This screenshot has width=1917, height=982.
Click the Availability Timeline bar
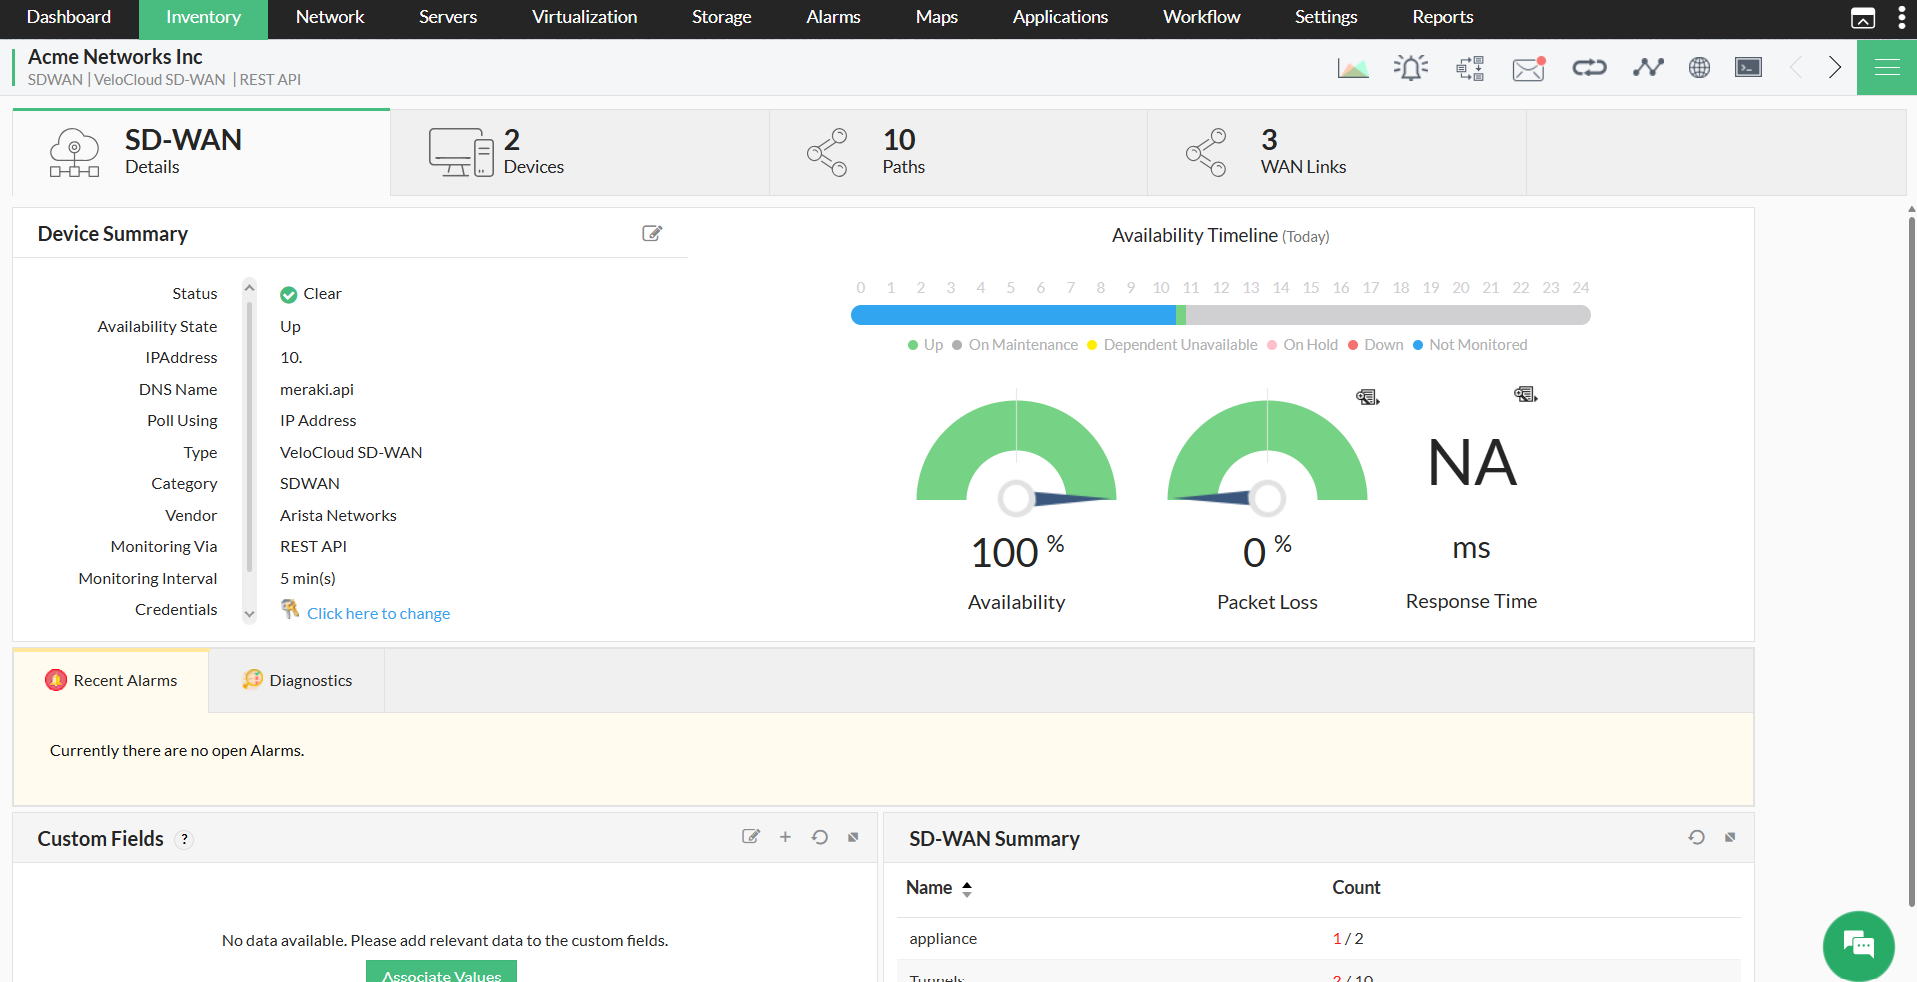(x=1220, y=315)
